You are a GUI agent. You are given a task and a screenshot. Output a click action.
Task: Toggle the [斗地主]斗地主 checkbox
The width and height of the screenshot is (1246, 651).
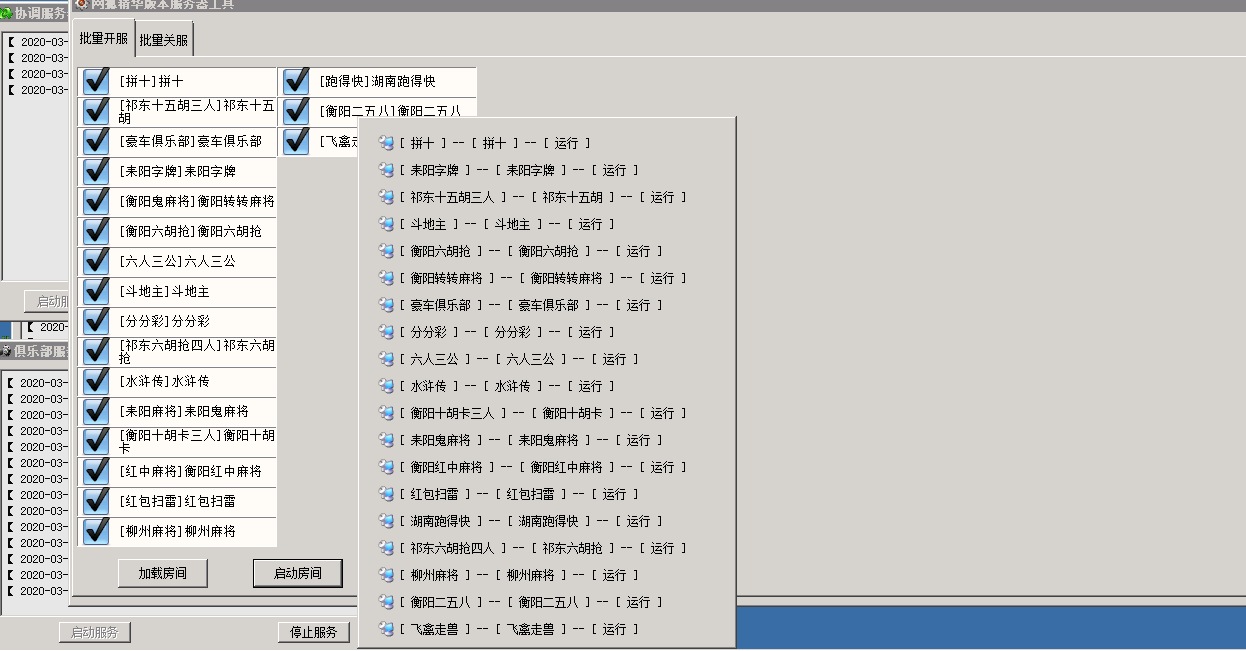(96, 292)
